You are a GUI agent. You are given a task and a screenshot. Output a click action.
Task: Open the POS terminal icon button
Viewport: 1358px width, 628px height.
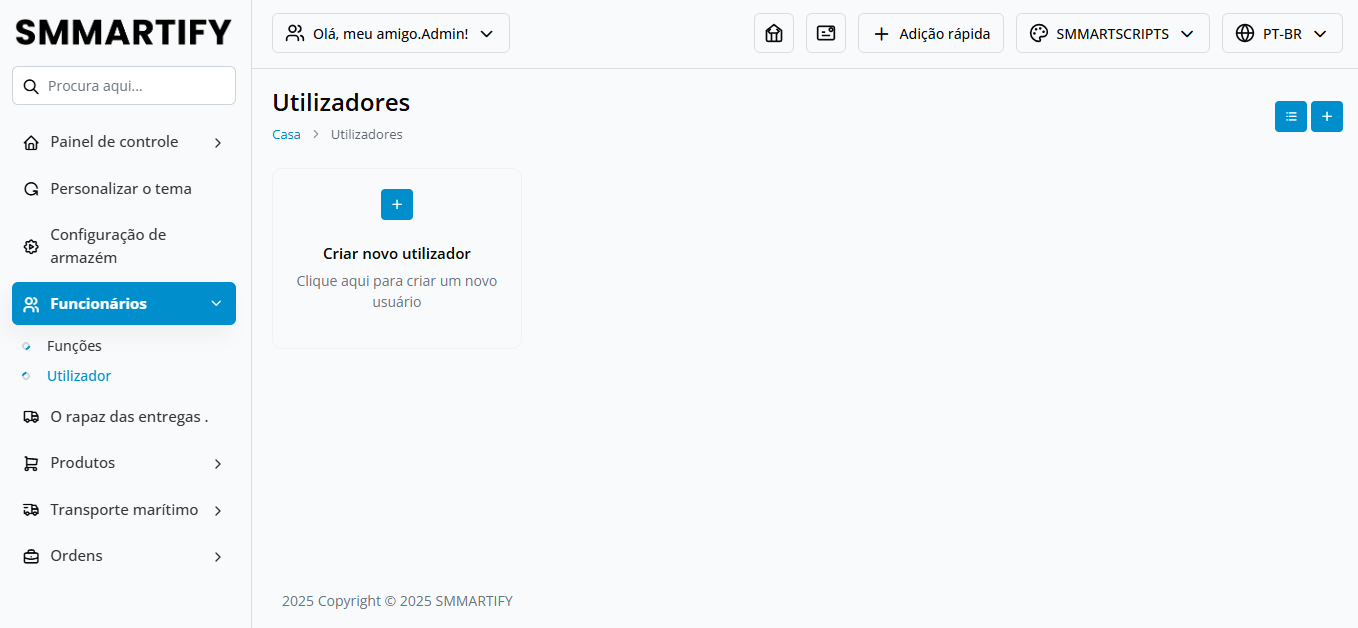tap(825, 33)
